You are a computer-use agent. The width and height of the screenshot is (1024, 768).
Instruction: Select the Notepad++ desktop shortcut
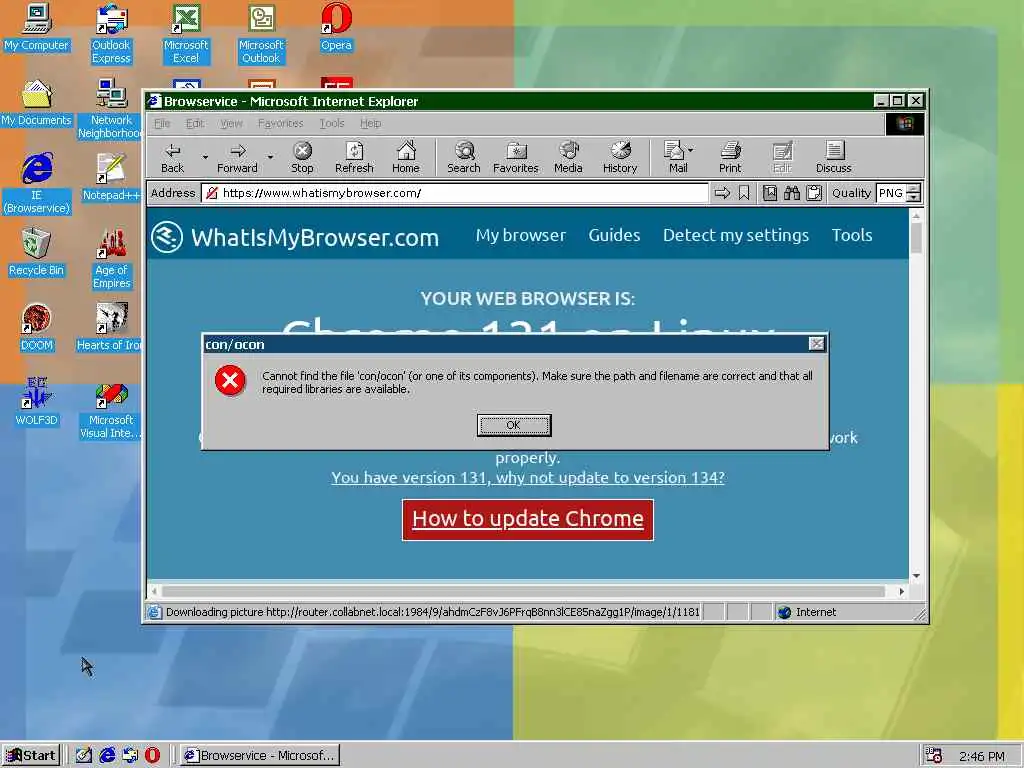click(111, 178)
